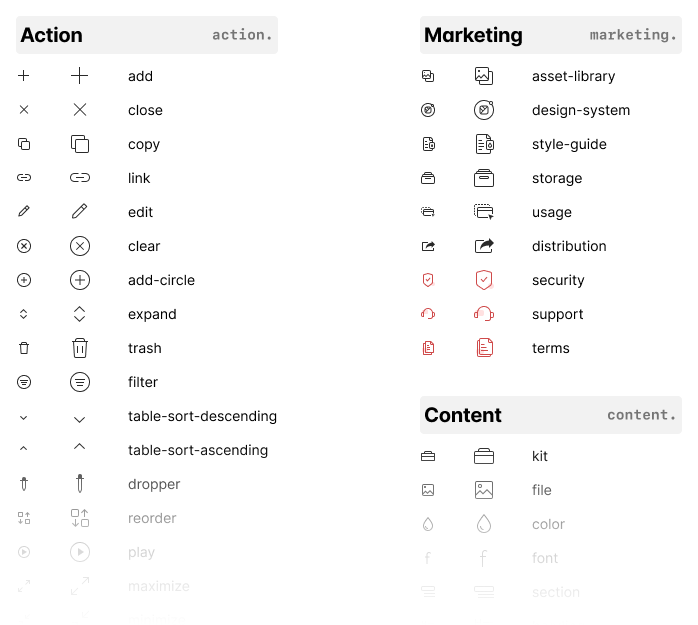
Task: Click the large expand chevrons icon
Action: [80, 314]
